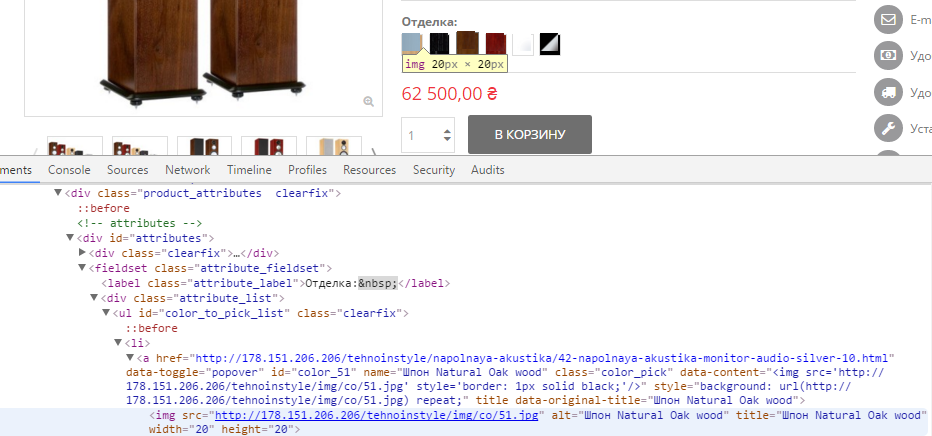Image resolution: width=932 pixels, height=436 pixels.
Task: Click the E-mail envelope icon
Action: pos(888,20)
